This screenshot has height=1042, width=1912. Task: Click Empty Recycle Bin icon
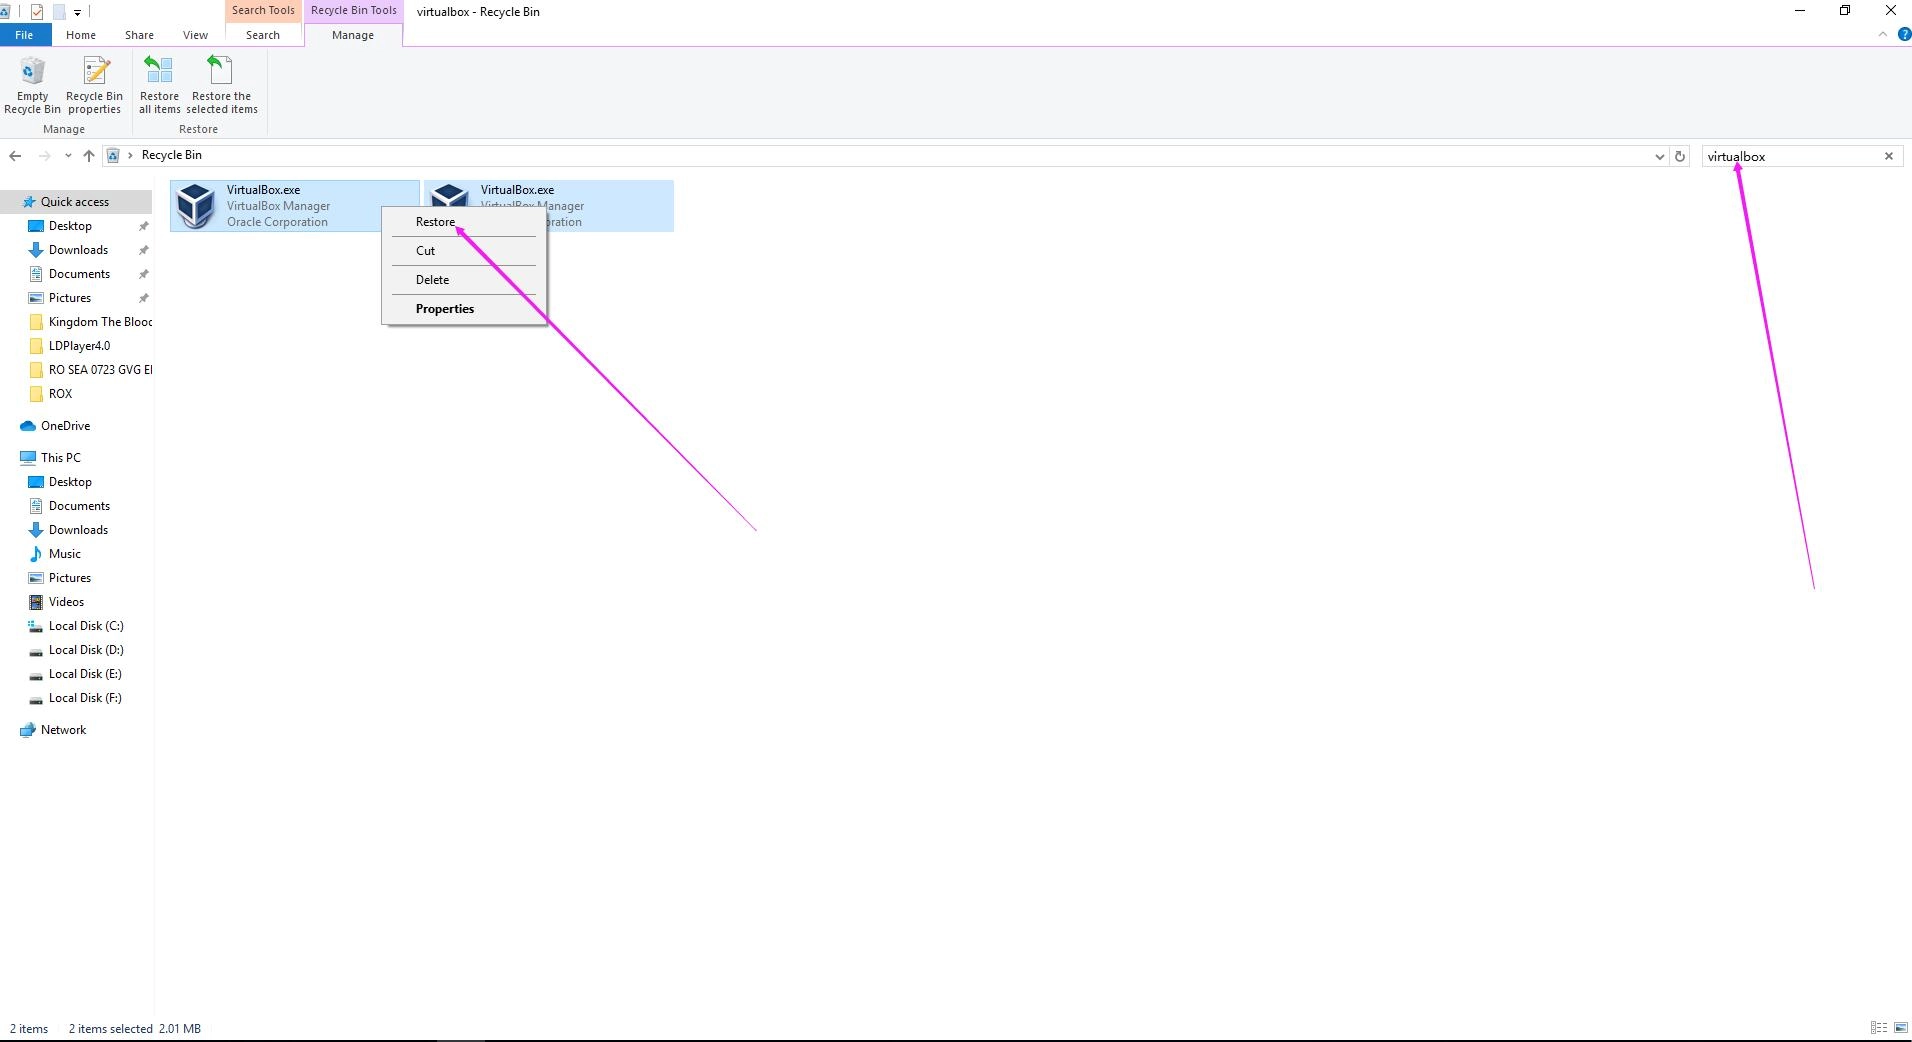click(x=32, y=86)
